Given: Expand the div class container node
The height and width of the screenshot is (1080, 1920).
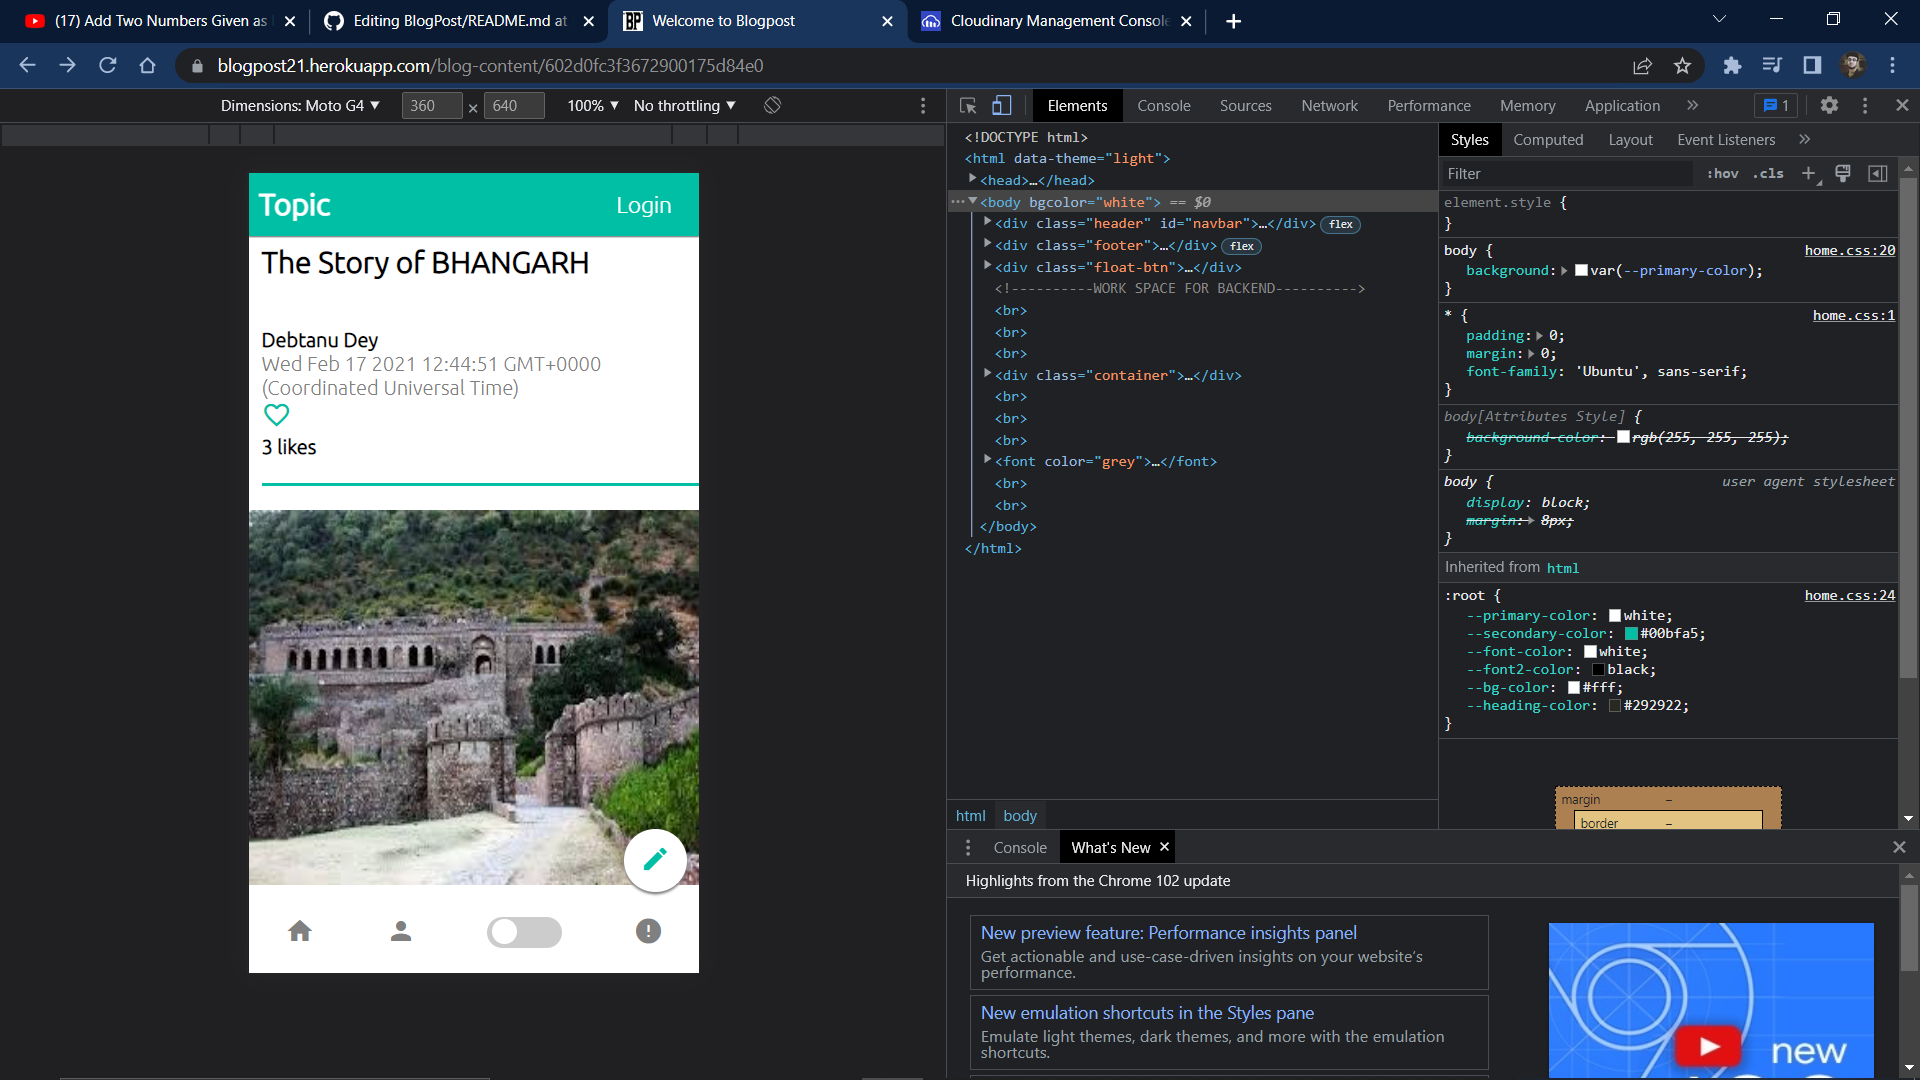Looking at the screenshot, I should (x=988, y=375).
